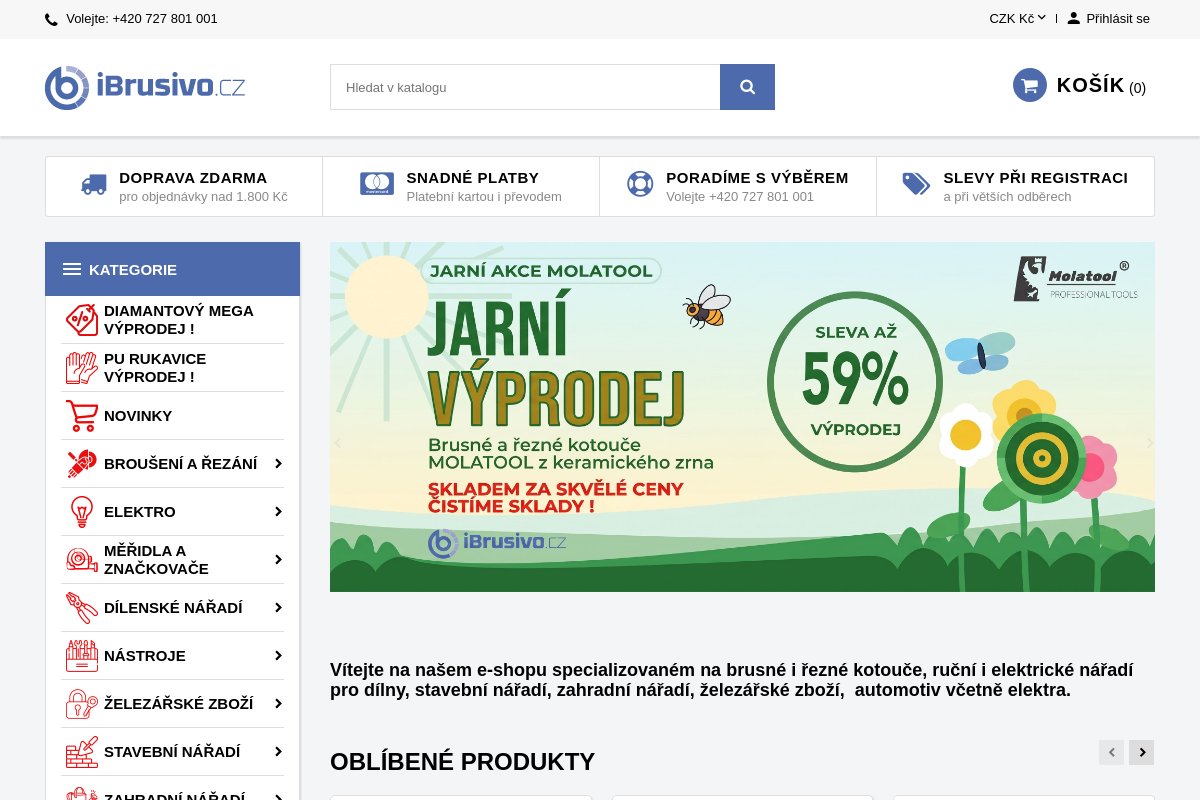Click the delivery truck icon for Doprava zdarma

94,184
